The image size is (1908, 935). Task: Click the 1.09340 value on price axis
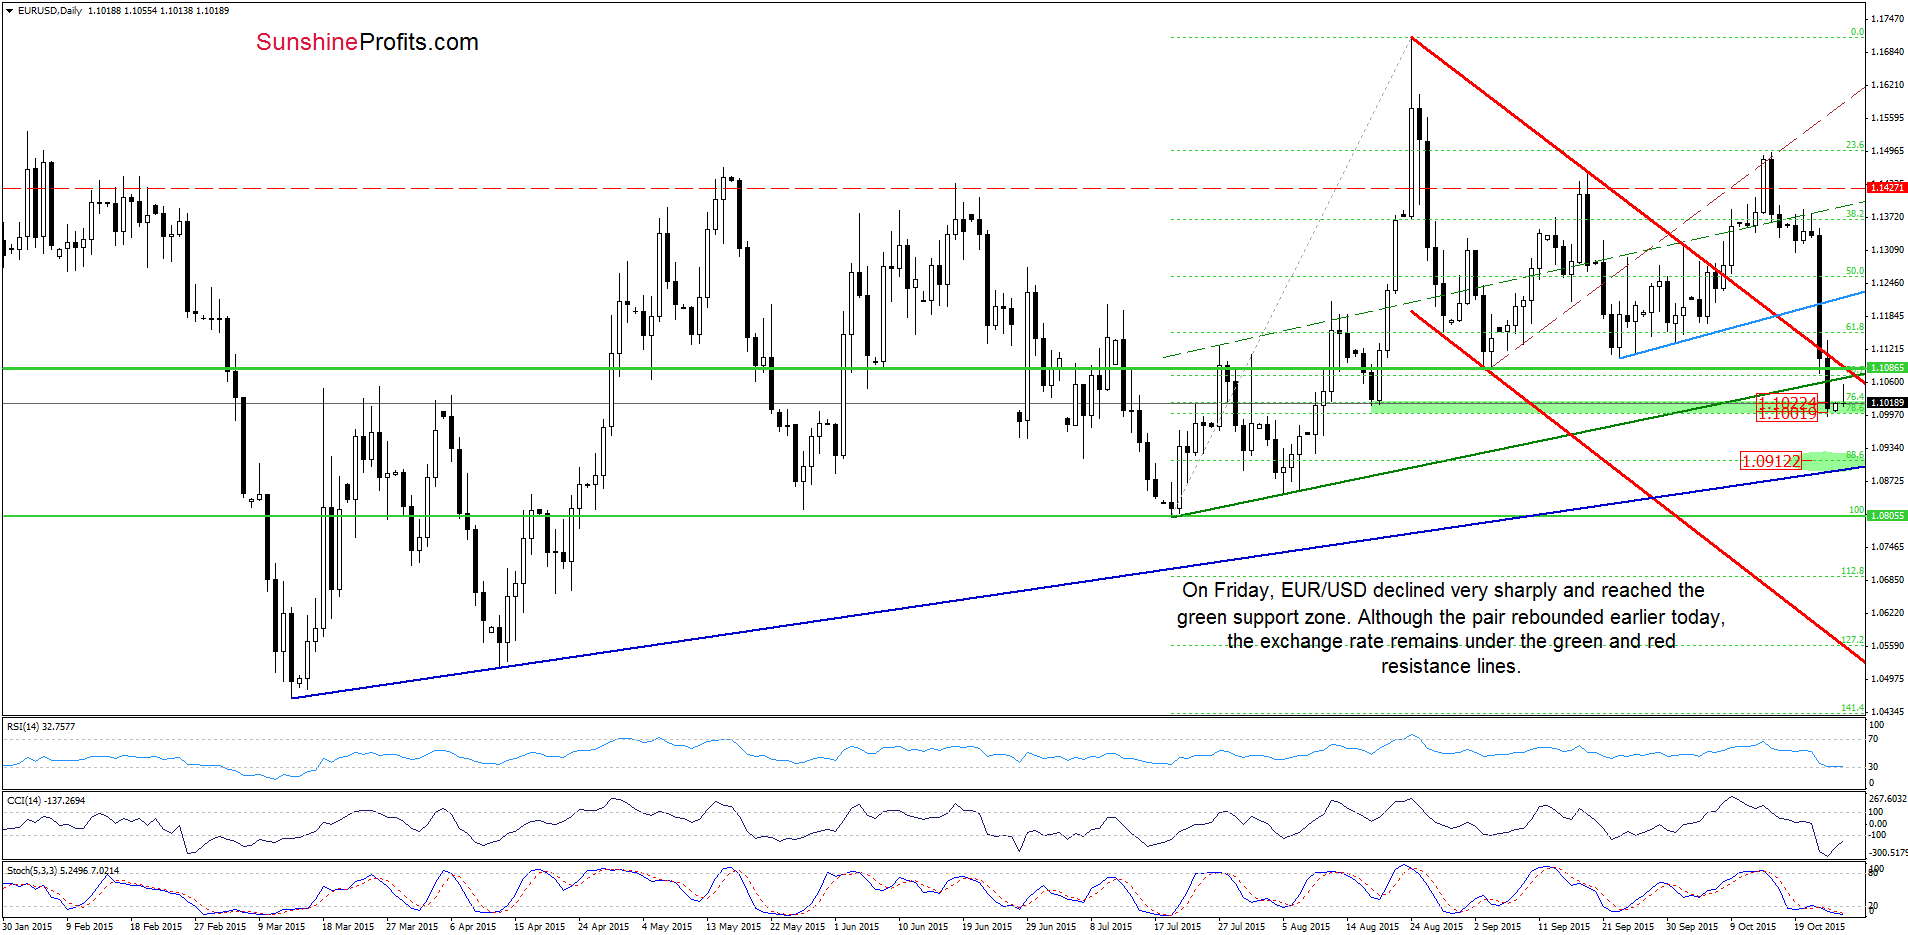(x=1887, y=448)
